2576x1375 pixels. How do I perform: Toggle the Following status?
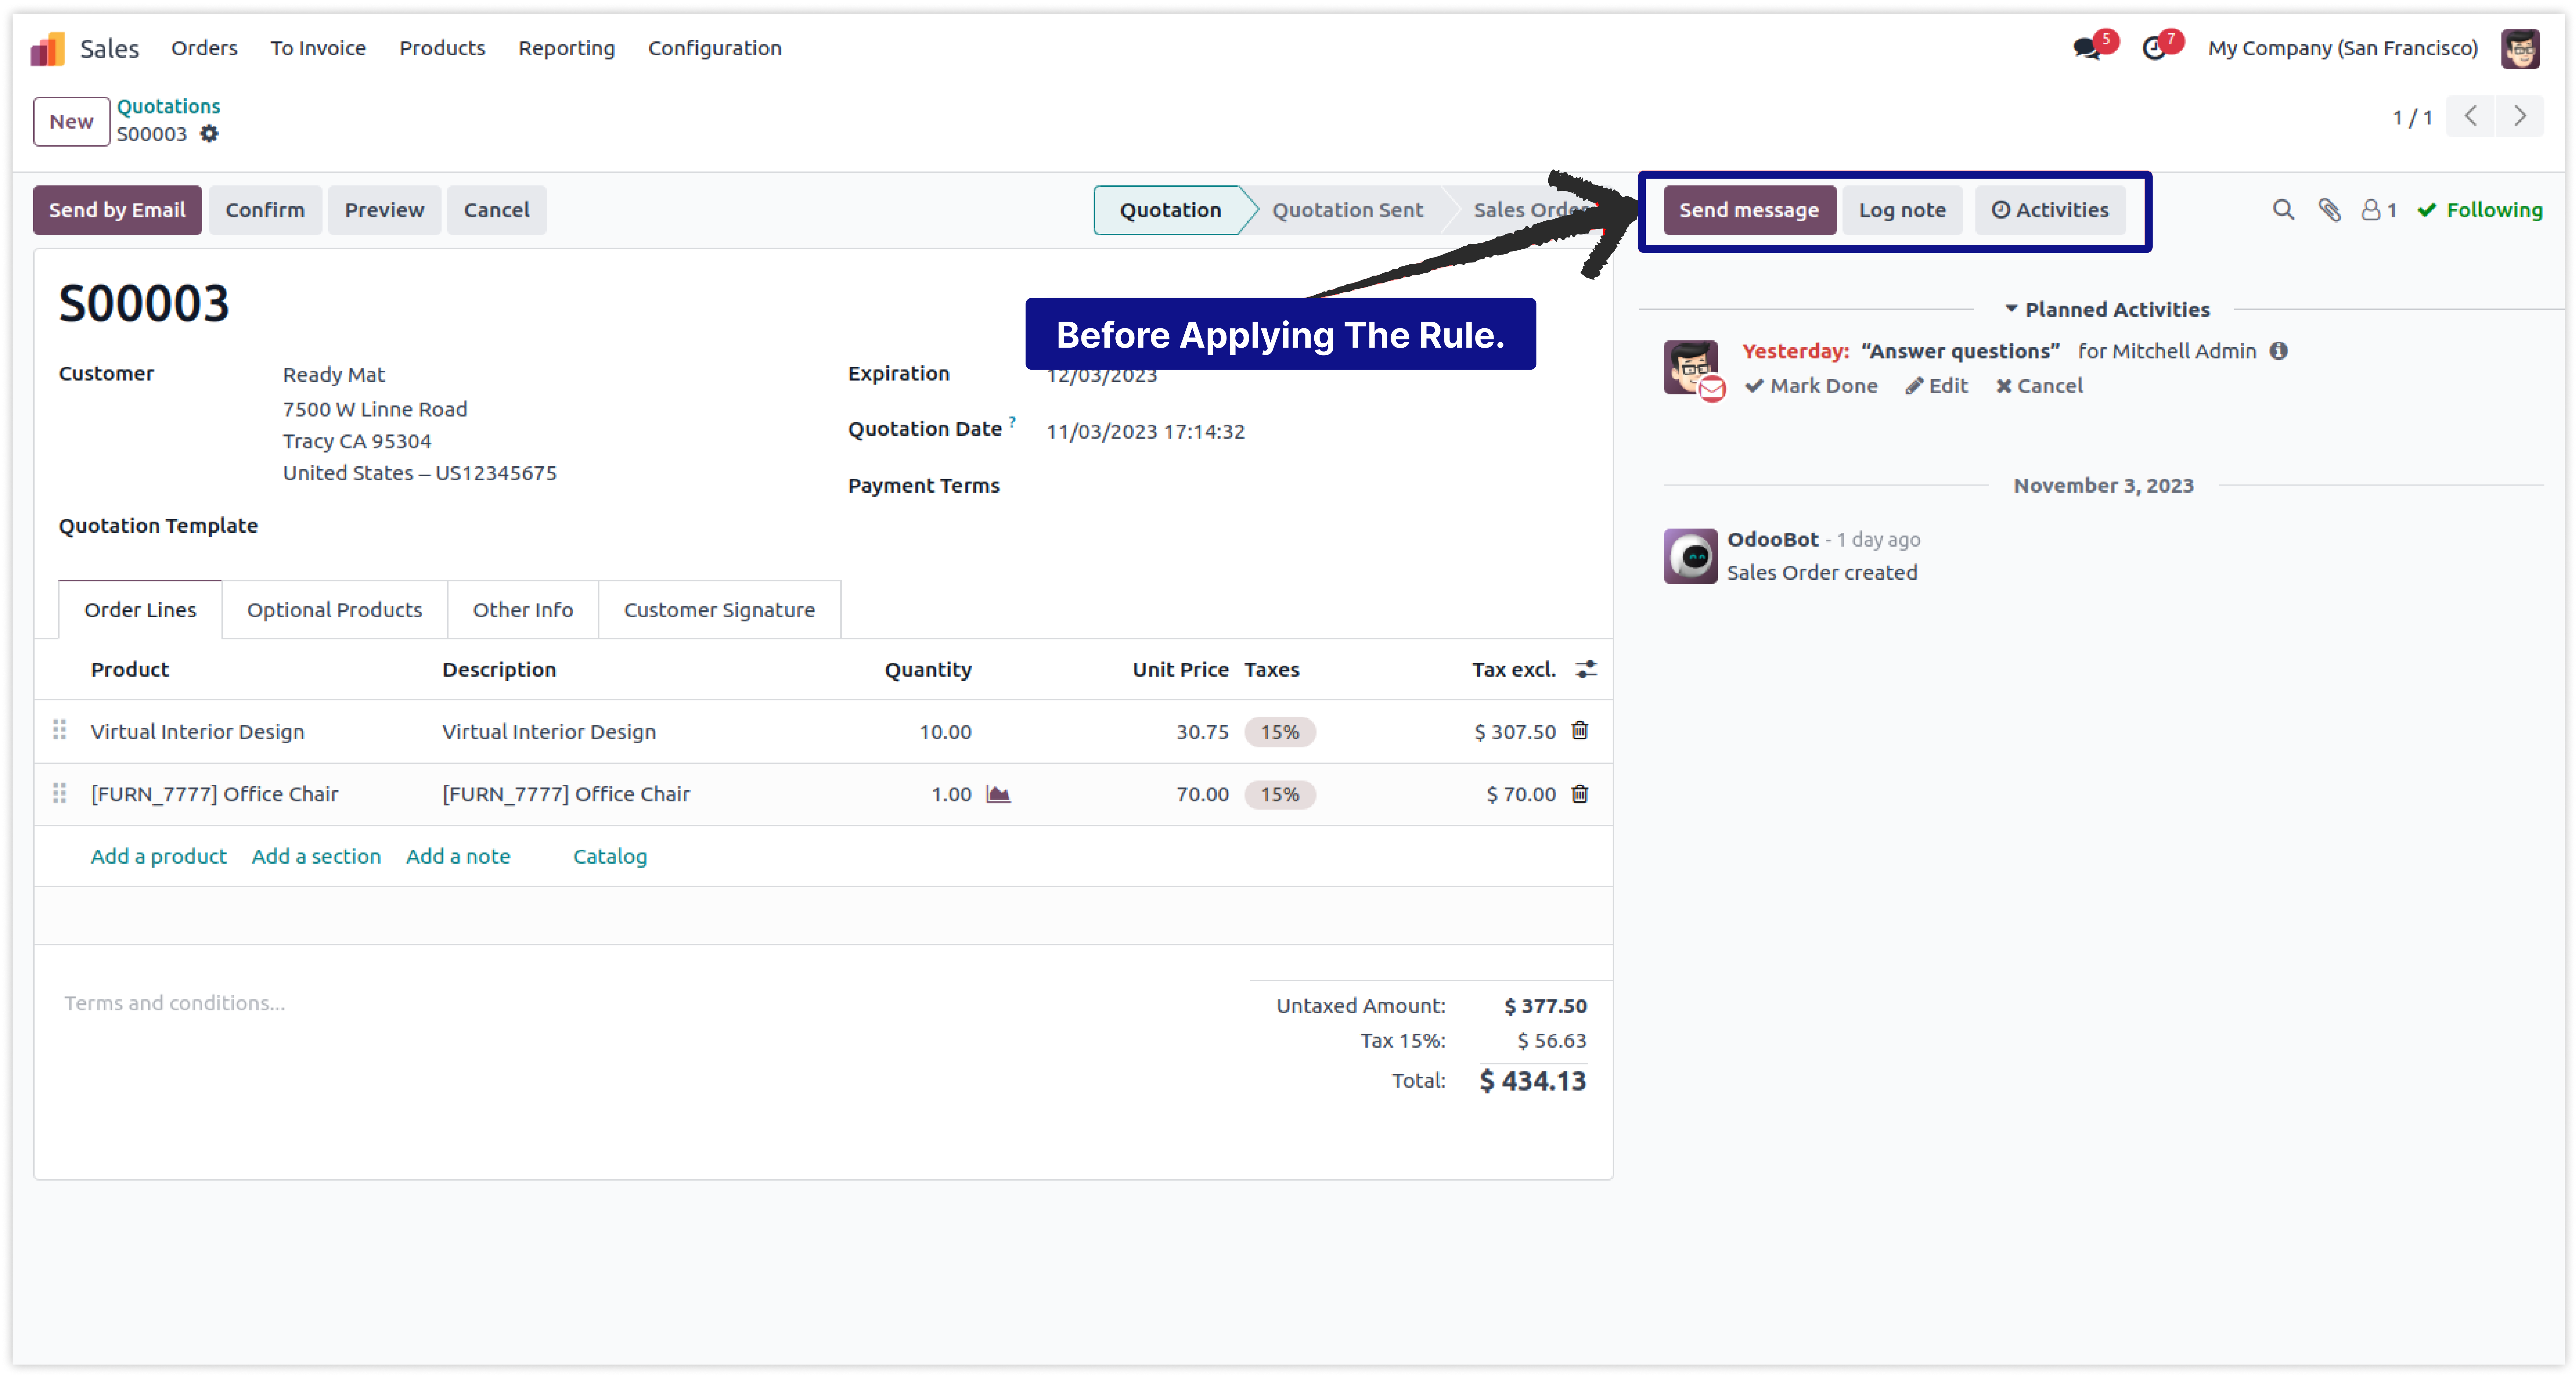click(2480, 210)
